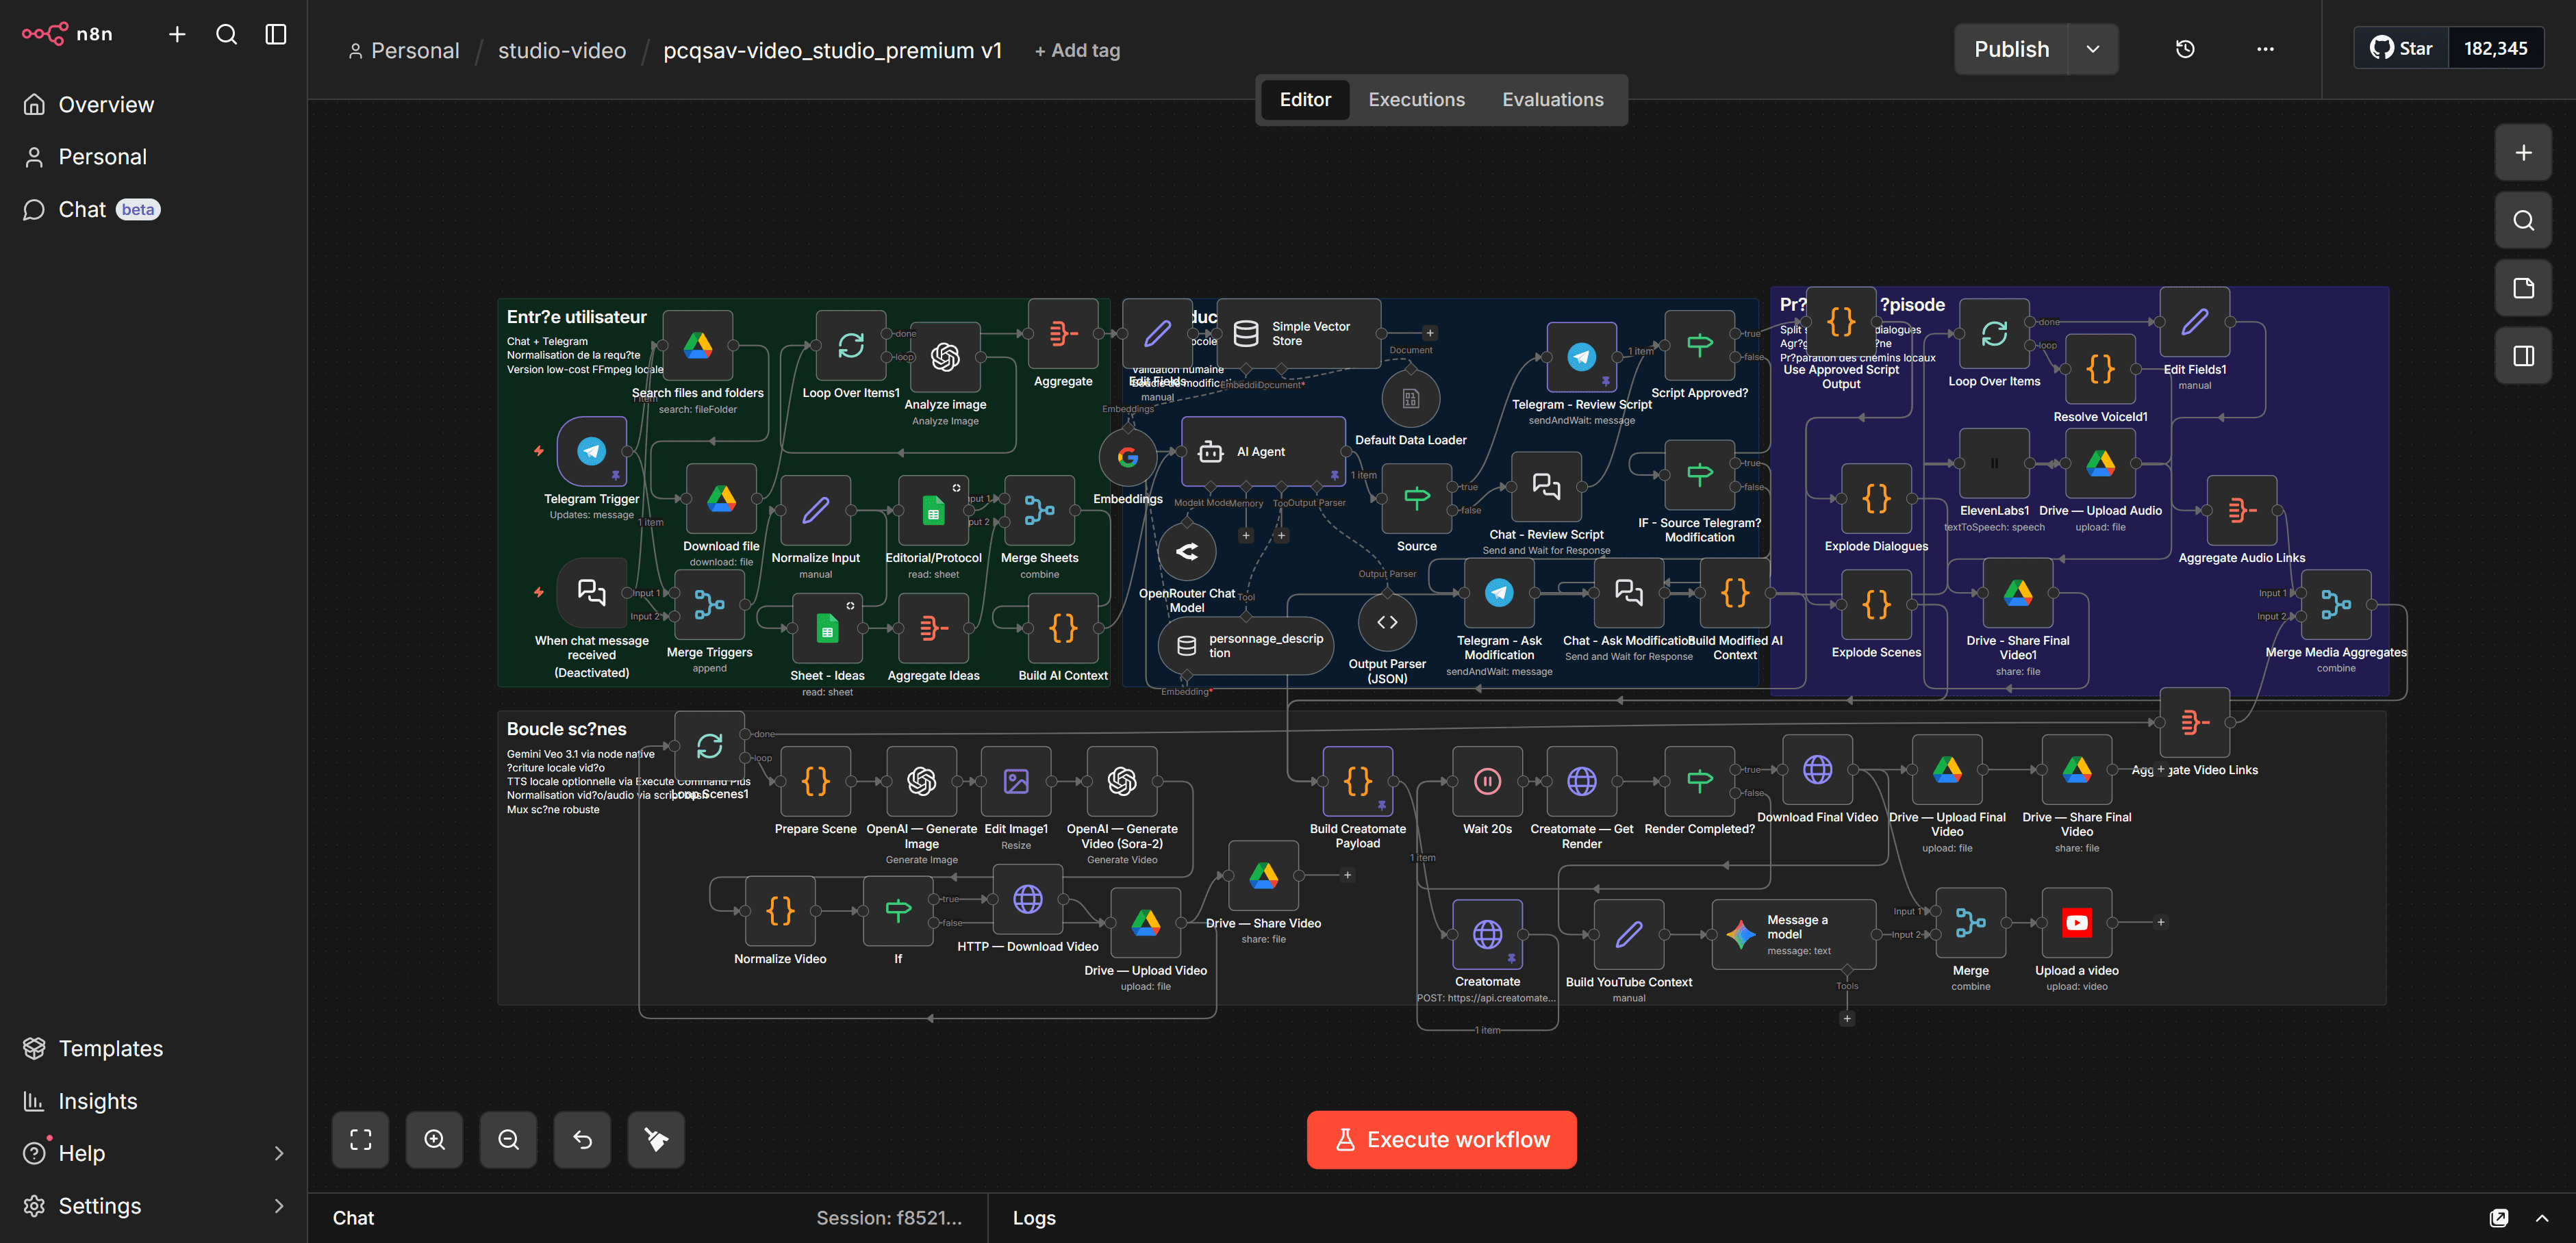This screenshot has height=1243, width=2576.
Task: Open the Logs tab
Action: 1034,1218
